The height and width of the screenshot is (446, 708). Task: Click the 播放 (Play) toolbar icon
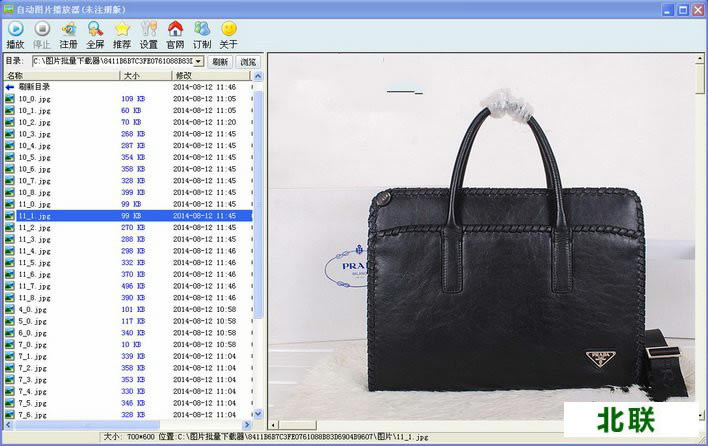click(15, 29)
